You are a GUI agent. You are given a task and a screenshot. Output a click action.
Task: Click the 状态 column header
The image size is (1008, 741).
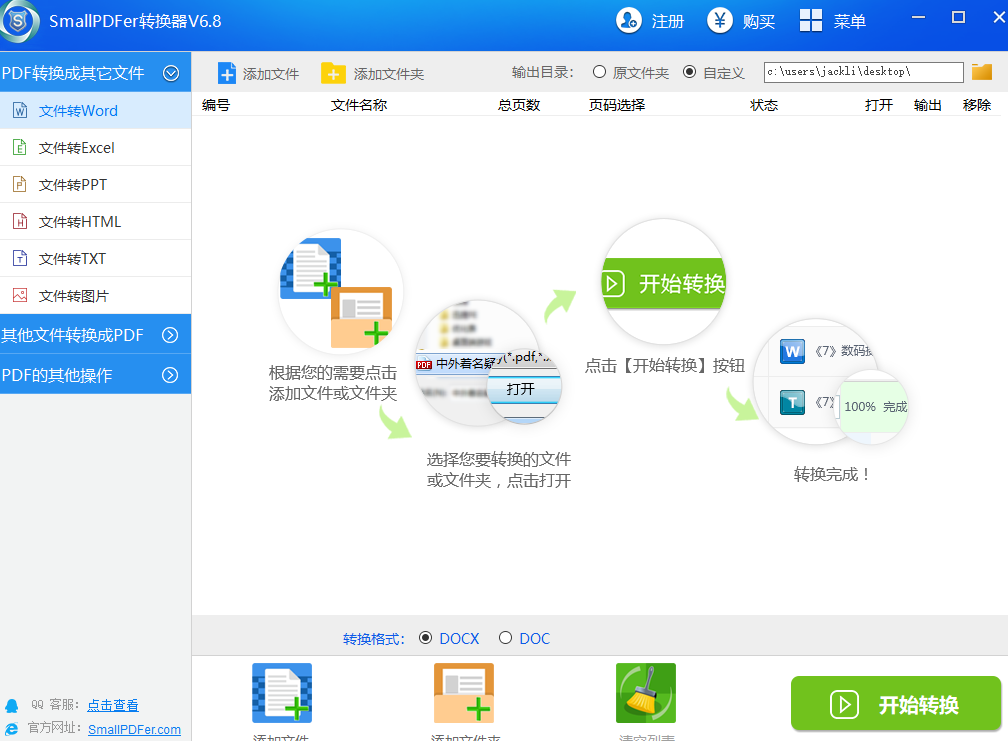(764, 105)
